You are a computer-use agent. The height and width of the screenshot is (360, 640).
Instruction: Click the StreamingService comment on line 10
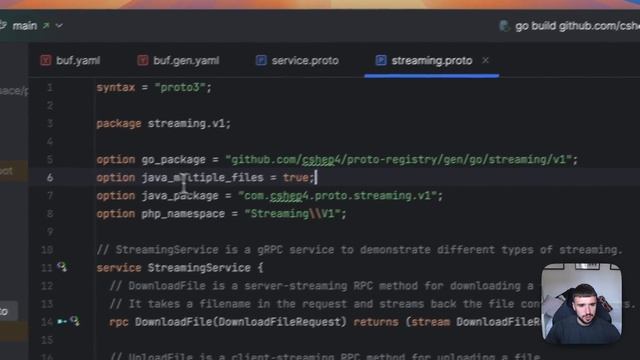[x=359, y=250]
